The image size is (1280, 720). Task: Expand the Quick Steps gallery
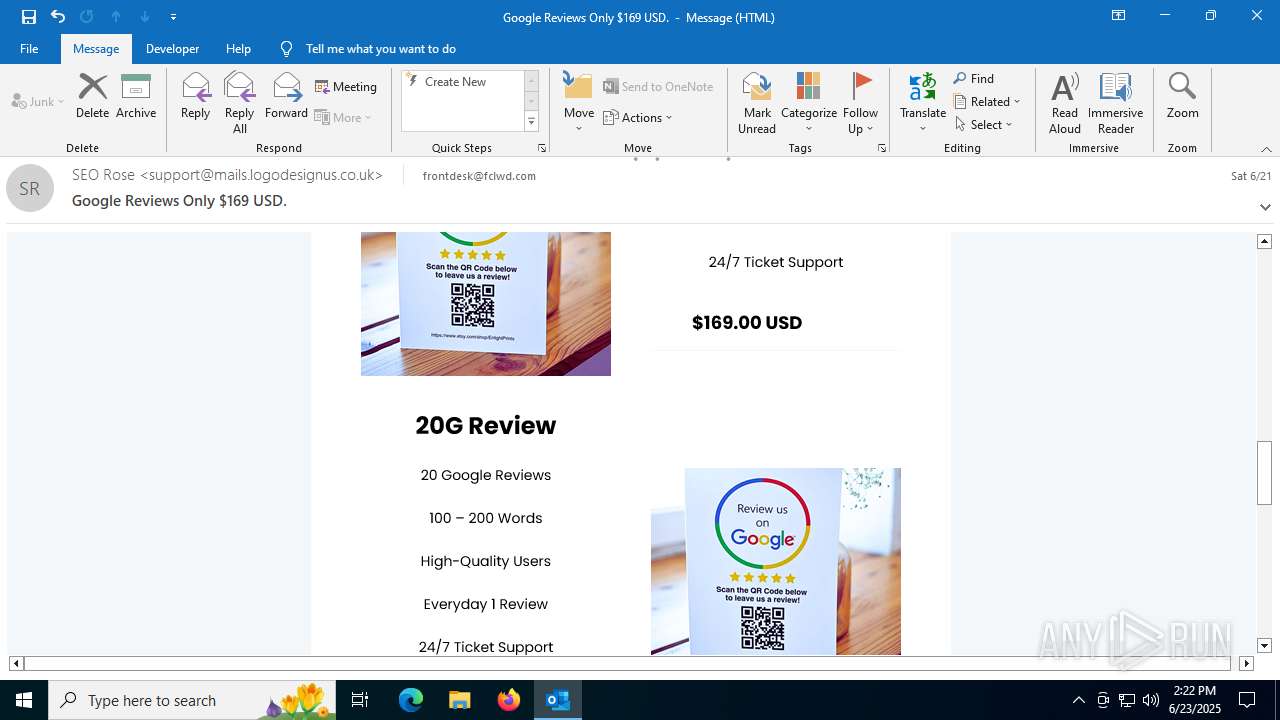pyautogui.click(x=531, y=122)
